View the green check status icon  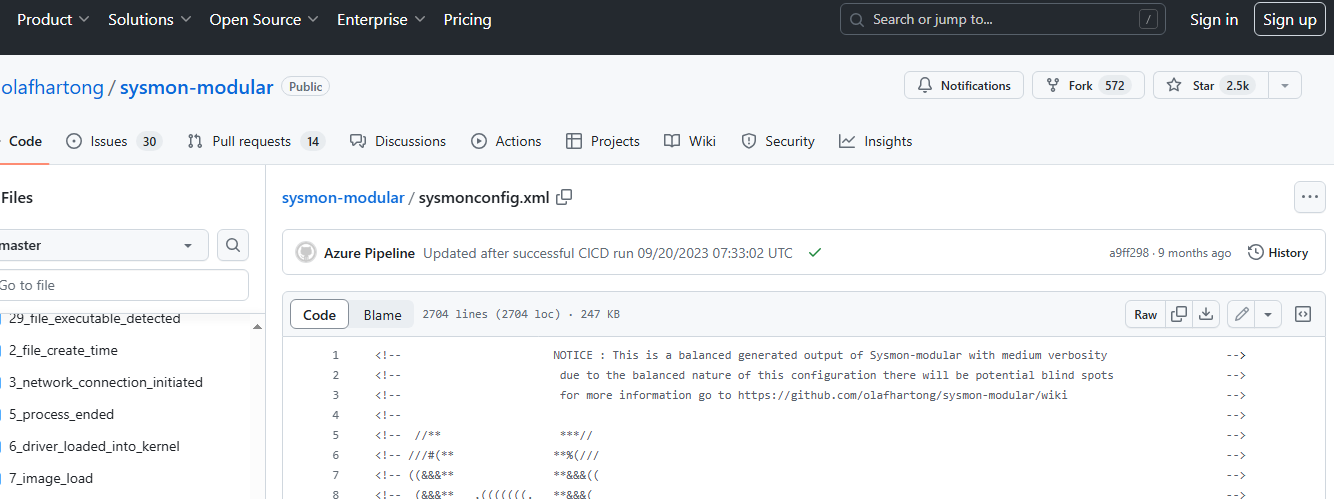815,253
